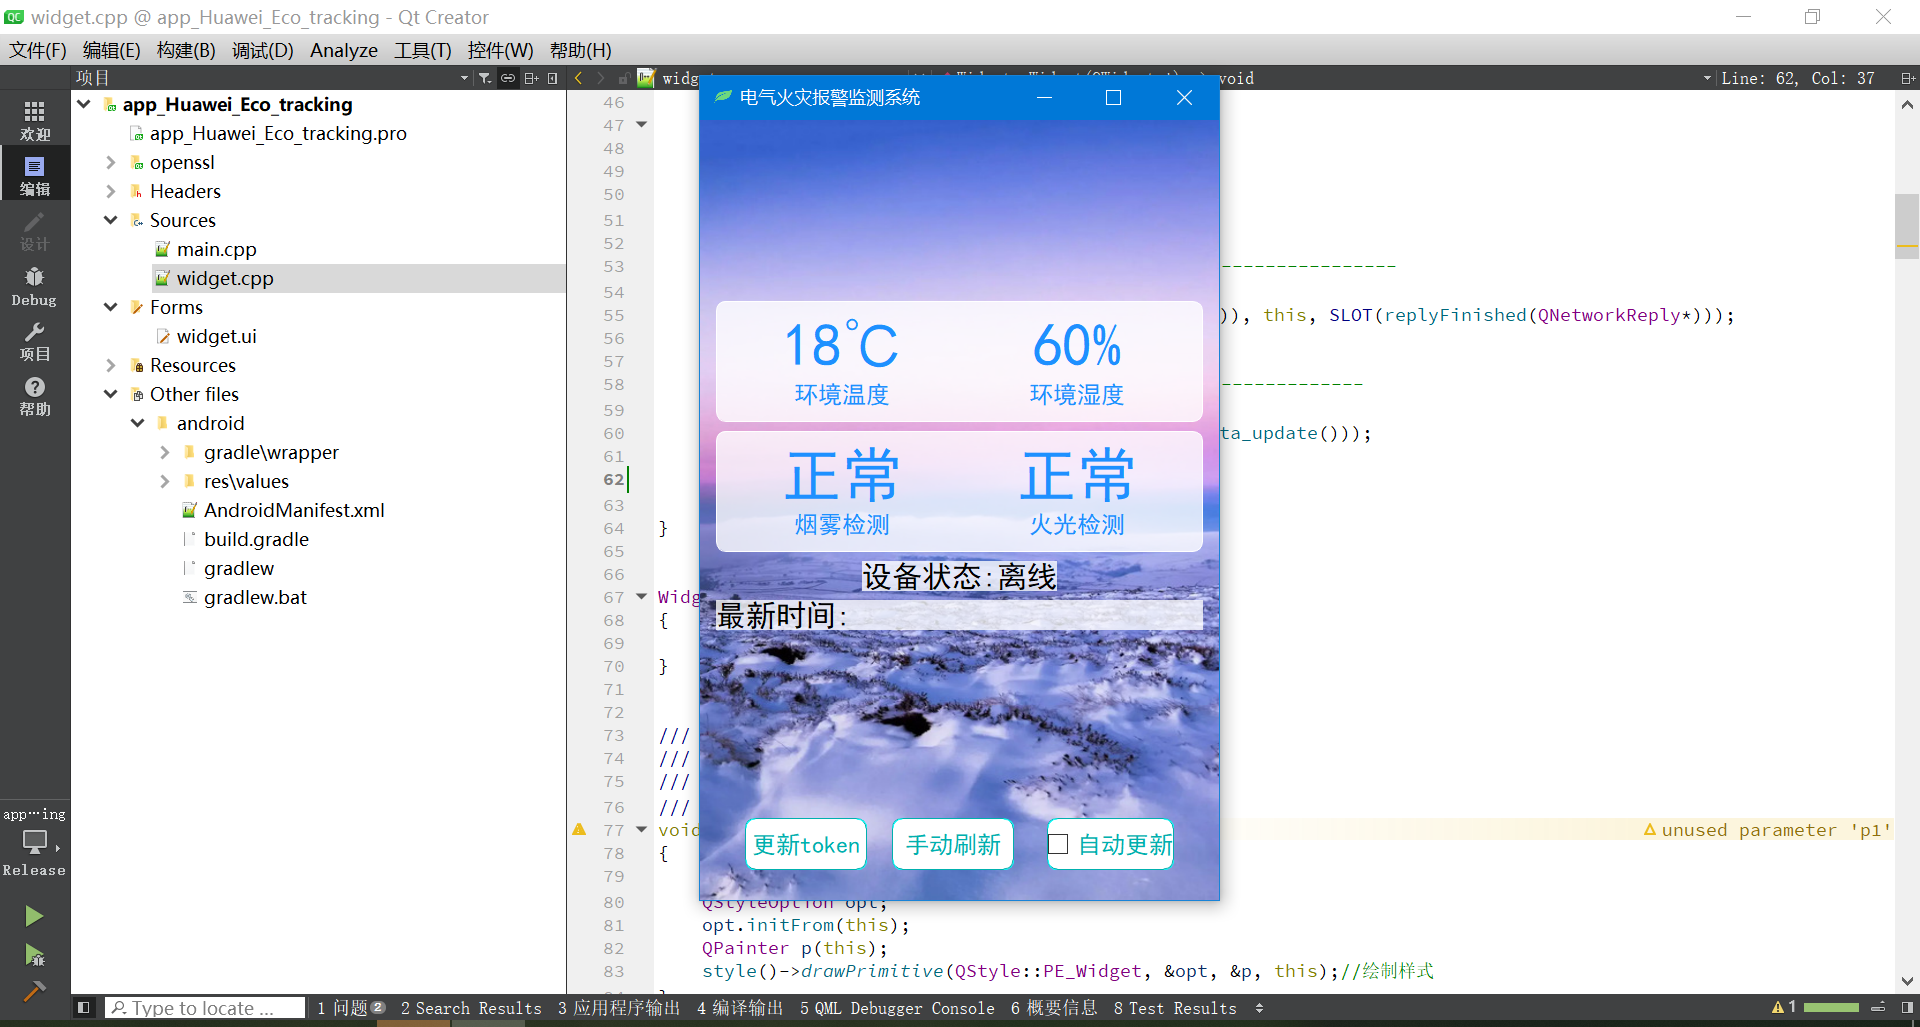The height and width of the screenshot is (1027, 1920).
Task: Enable the 自动更新 checkbox
Action: pyautogui.click(x=1058, y=845)
